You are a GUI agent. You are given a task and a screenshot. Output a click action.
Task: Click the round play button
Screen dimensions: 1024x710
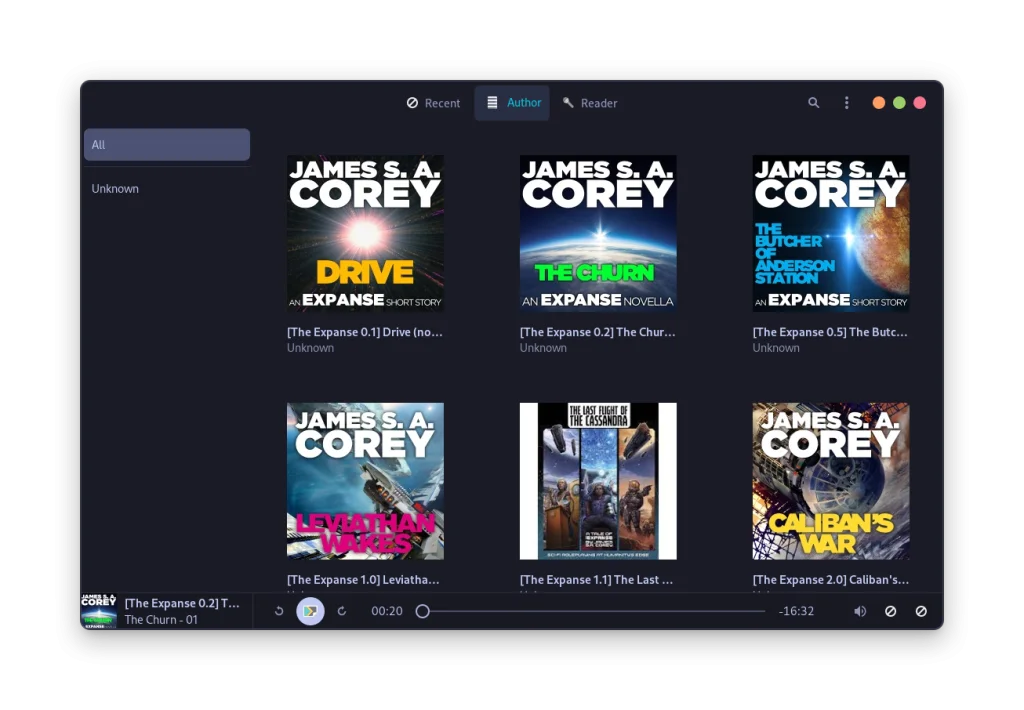point(310,611)
